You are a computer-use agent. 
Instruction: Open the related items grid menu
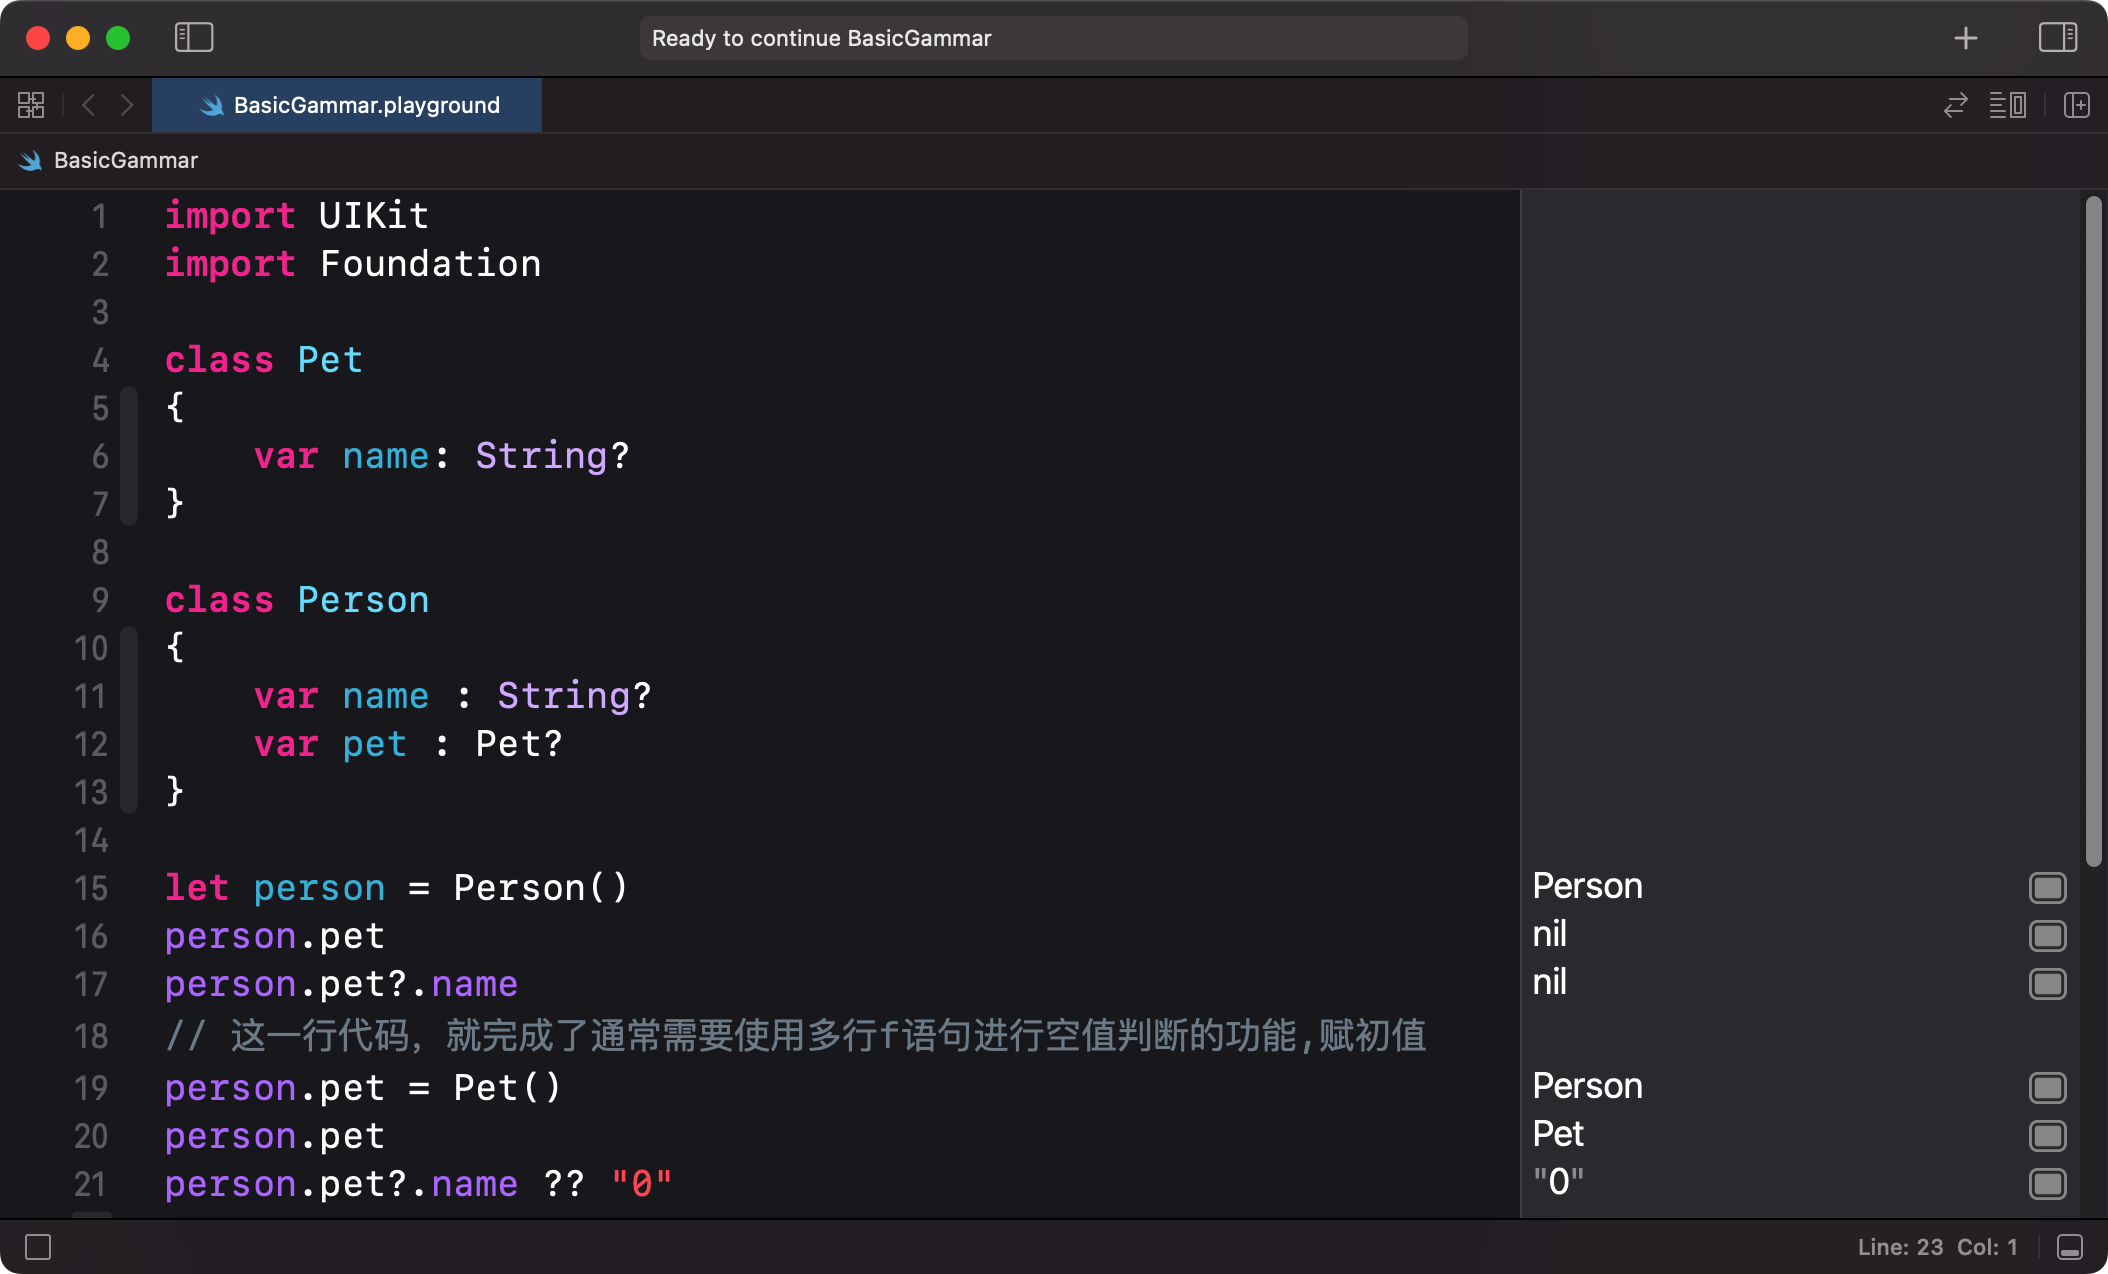(31, 105)
